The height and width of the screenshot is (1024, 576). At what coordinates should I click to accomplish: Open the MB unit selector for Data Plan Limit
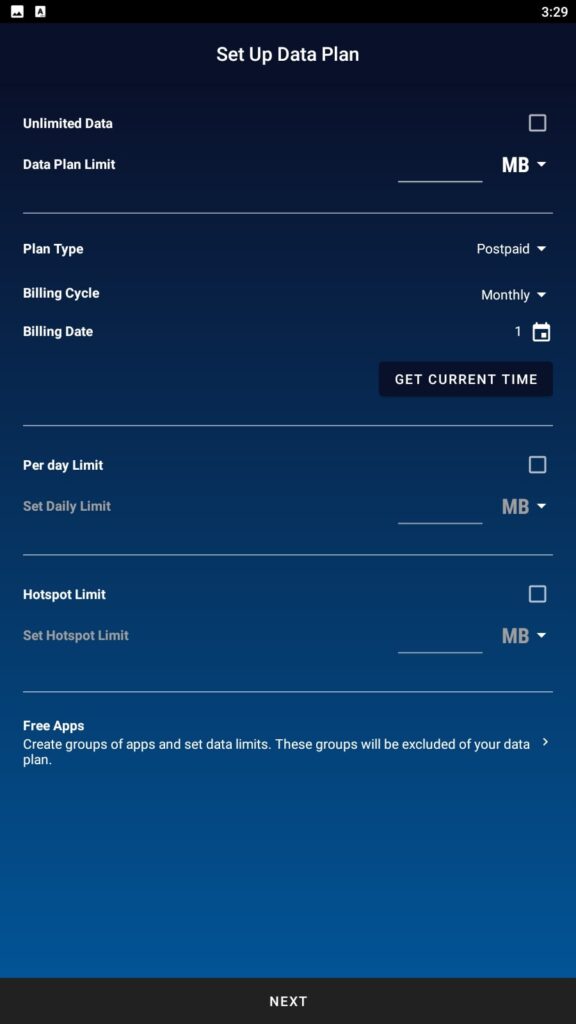coord(522,164)
